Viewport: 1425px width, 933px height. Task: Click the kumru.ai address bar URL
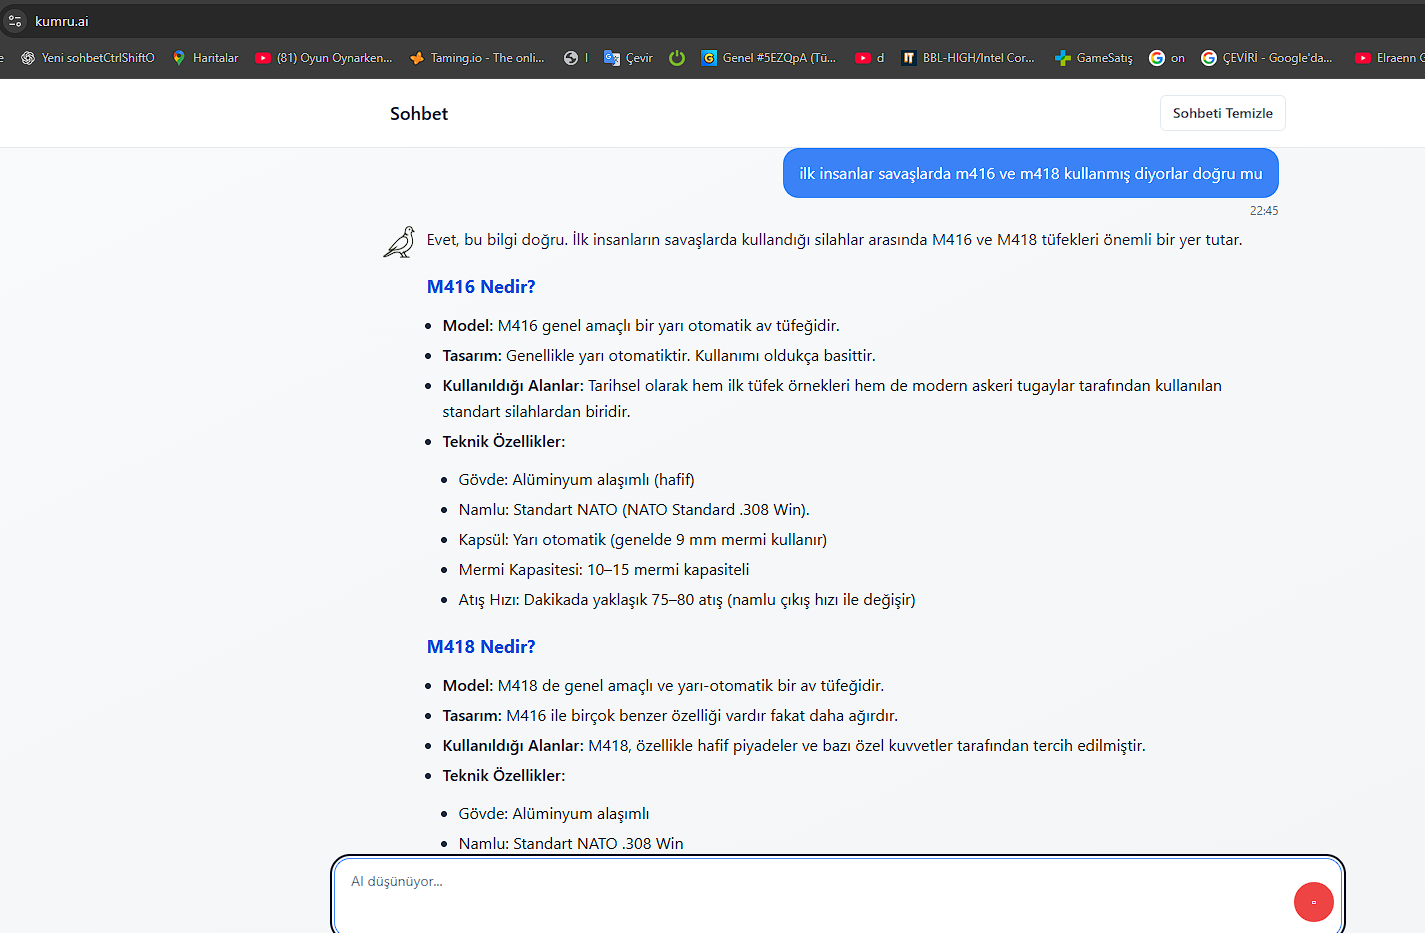pyautogui.click(x=62, y=21)
